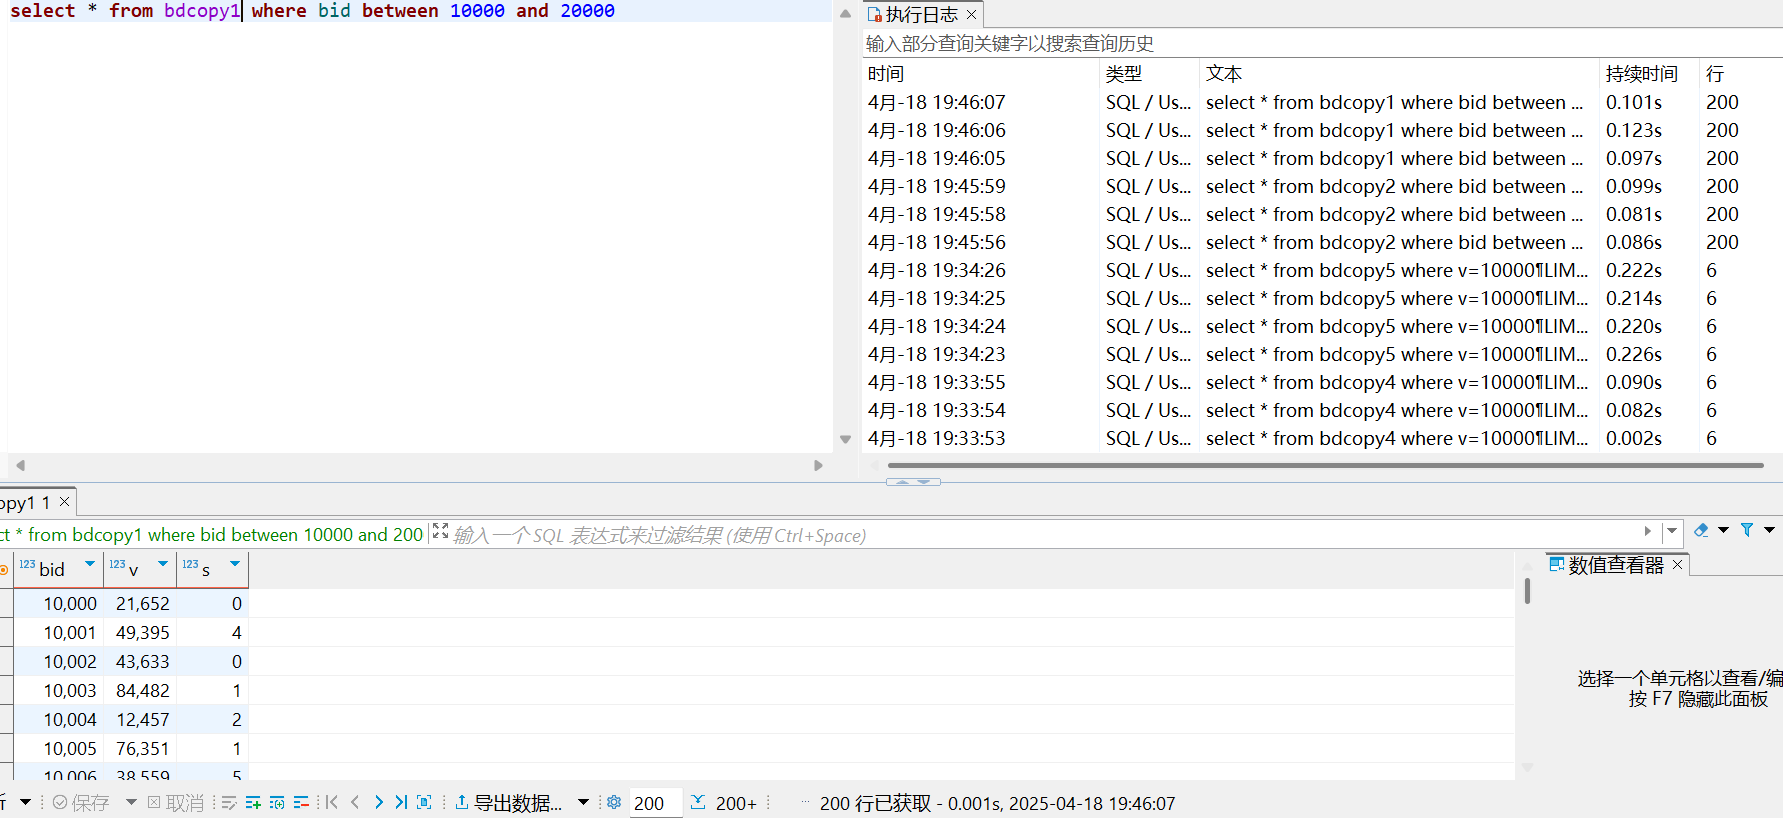Open dropdown next to export data button
This screenshot has width=1783, height=818.
pos(583,802)
